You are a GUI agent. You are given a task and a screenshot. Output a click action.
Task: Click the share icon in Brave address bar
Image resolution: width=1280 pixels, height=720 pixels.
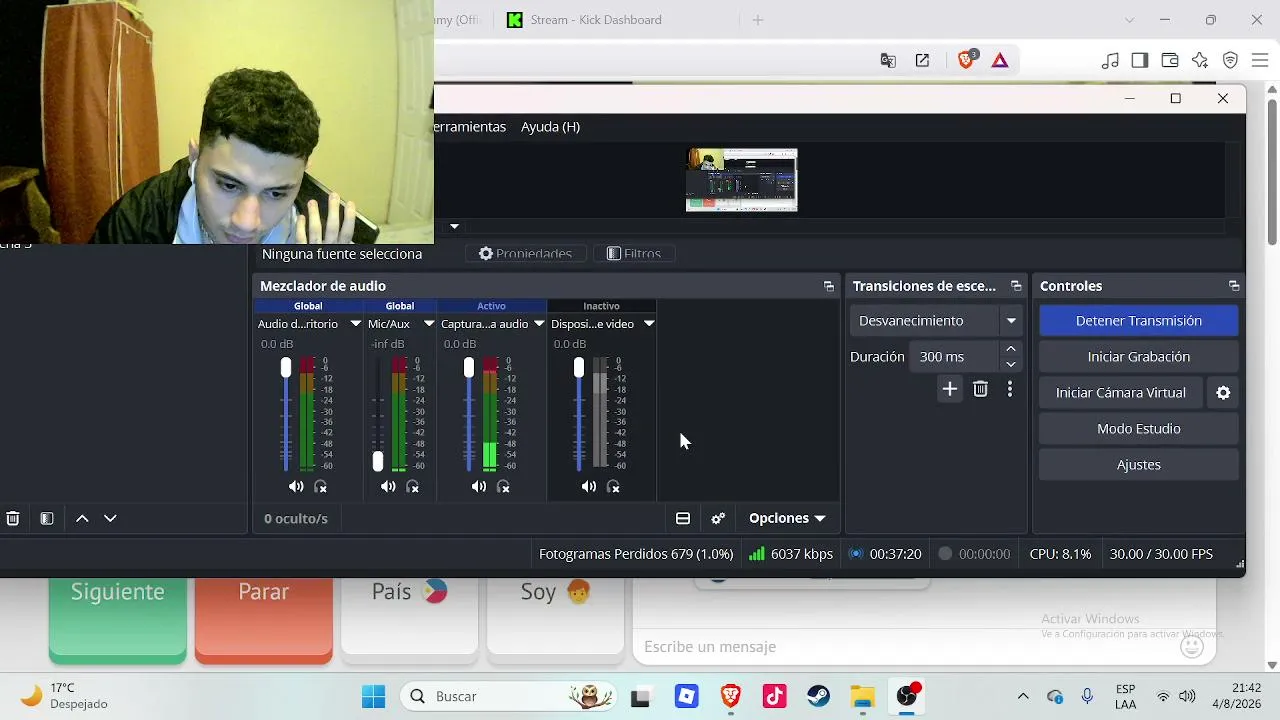(922, 61)
